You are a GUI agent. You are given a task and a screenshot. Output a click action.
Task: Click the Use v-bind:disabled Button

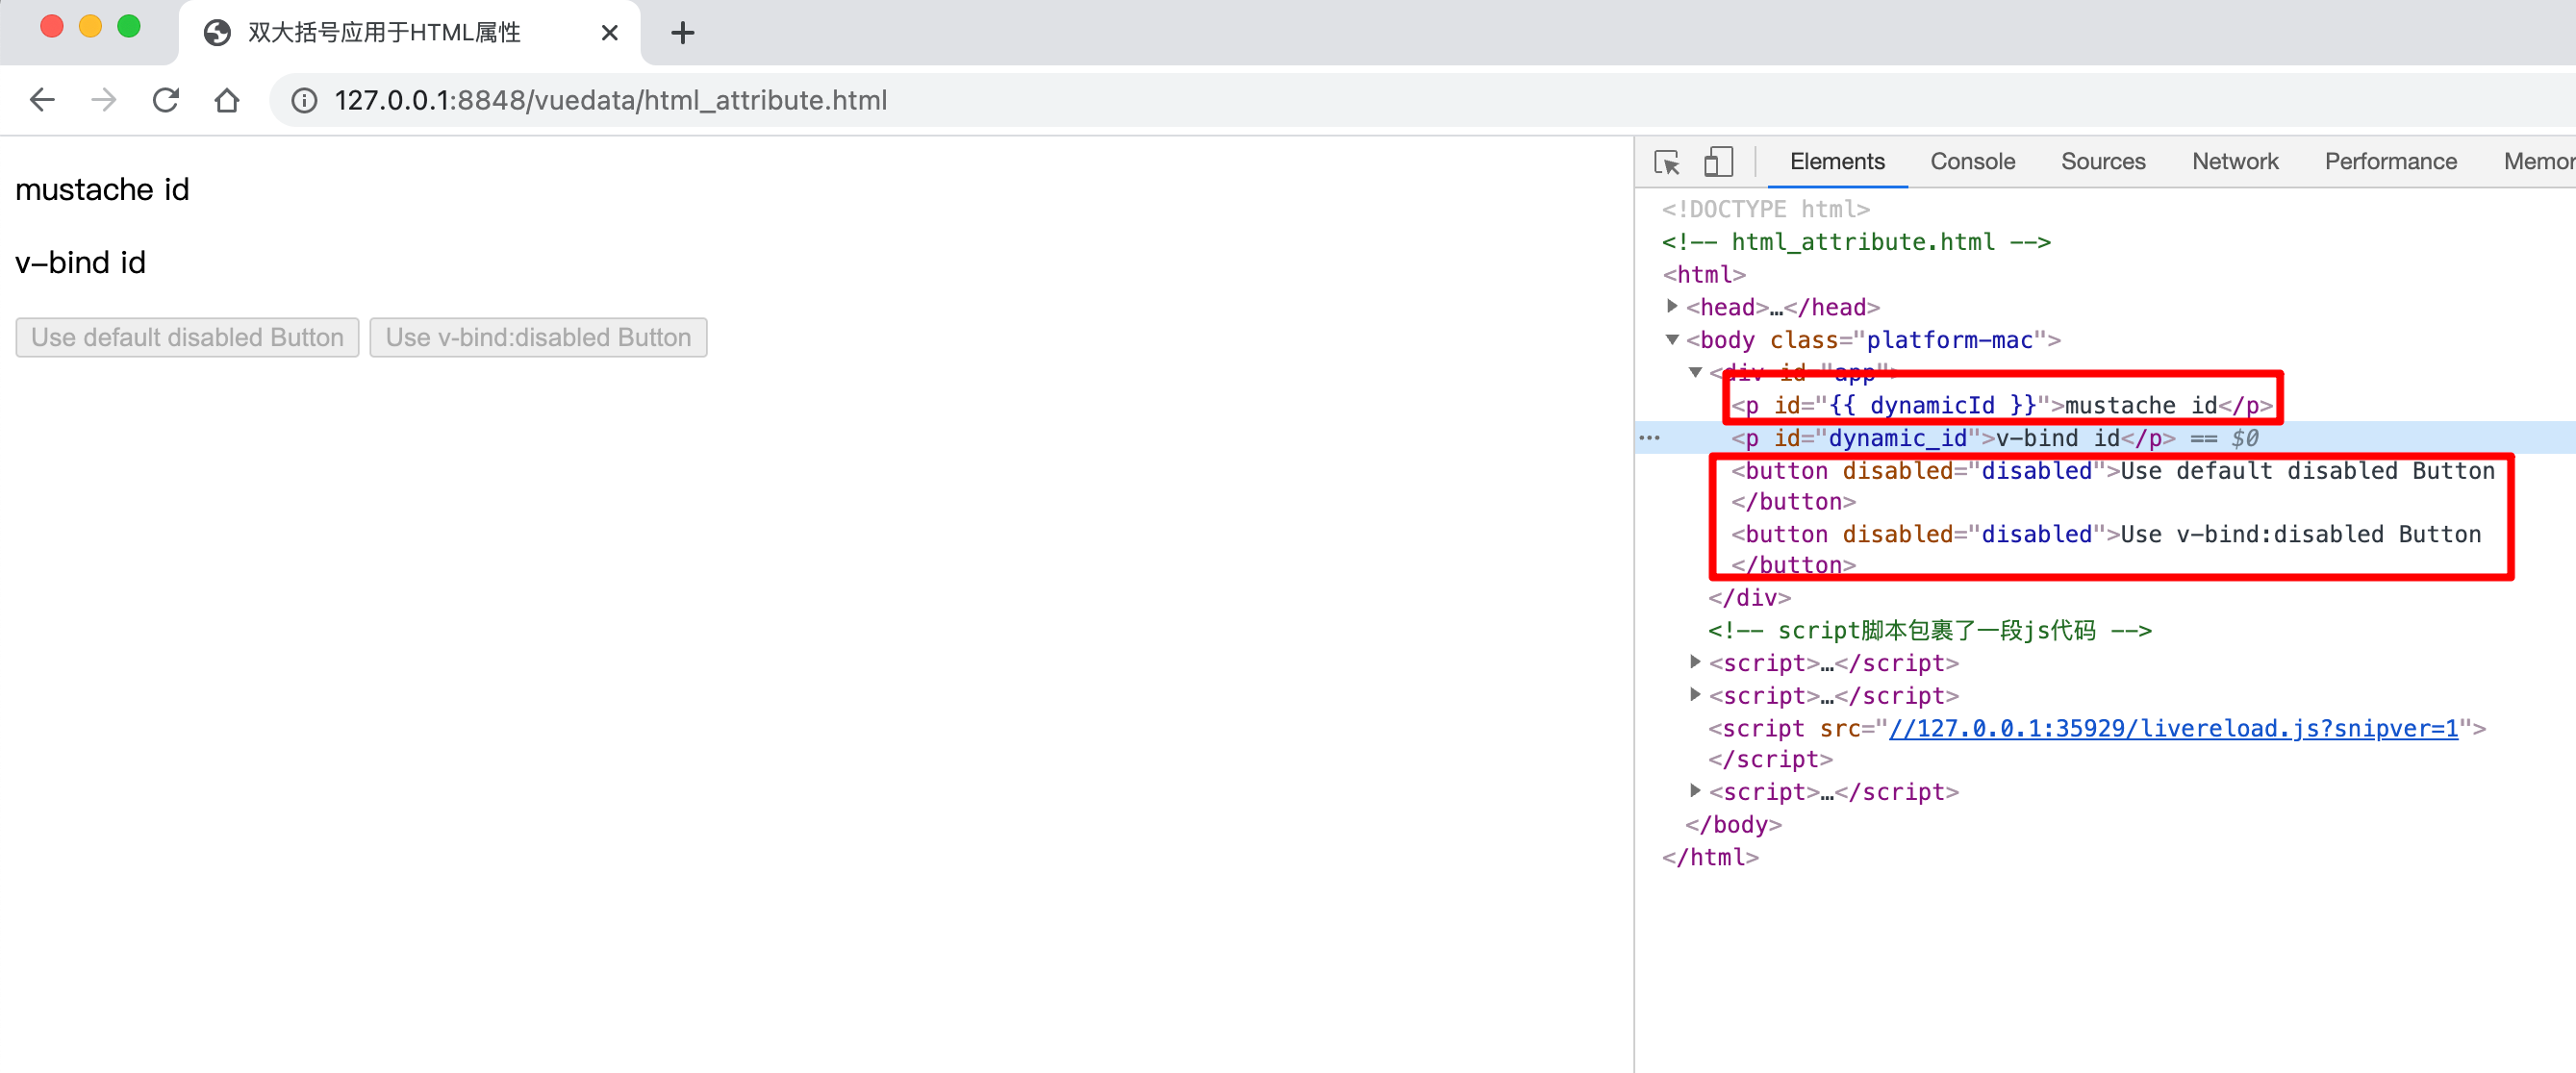(538, 338)
